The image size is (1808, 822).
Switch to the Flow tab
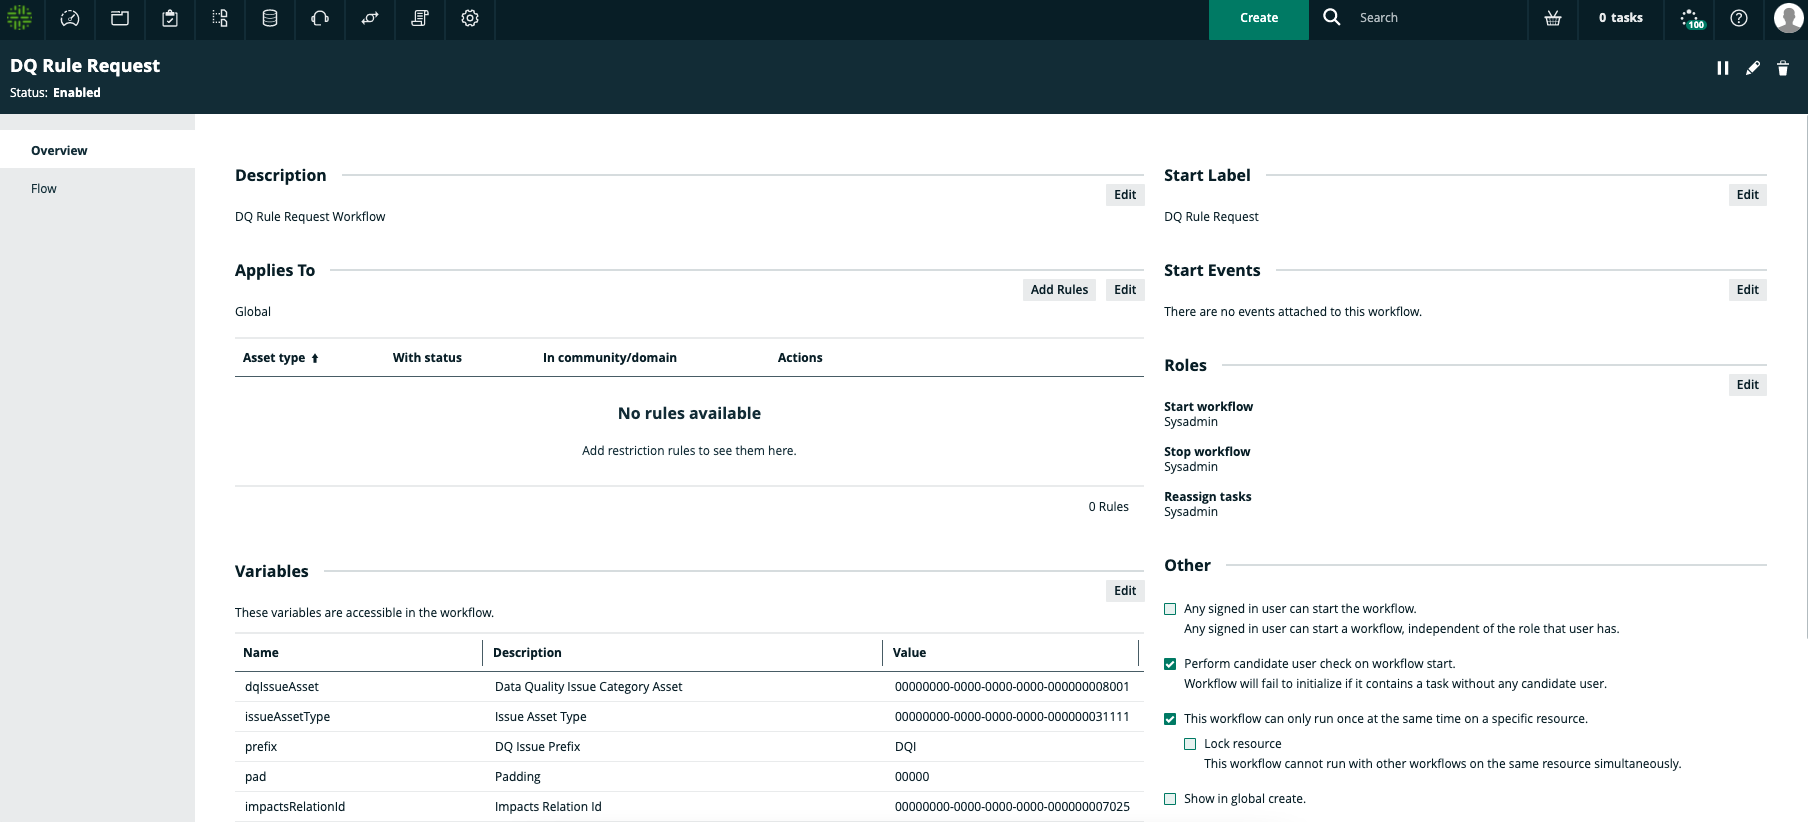pyautogui.click(x=97, y=188)
